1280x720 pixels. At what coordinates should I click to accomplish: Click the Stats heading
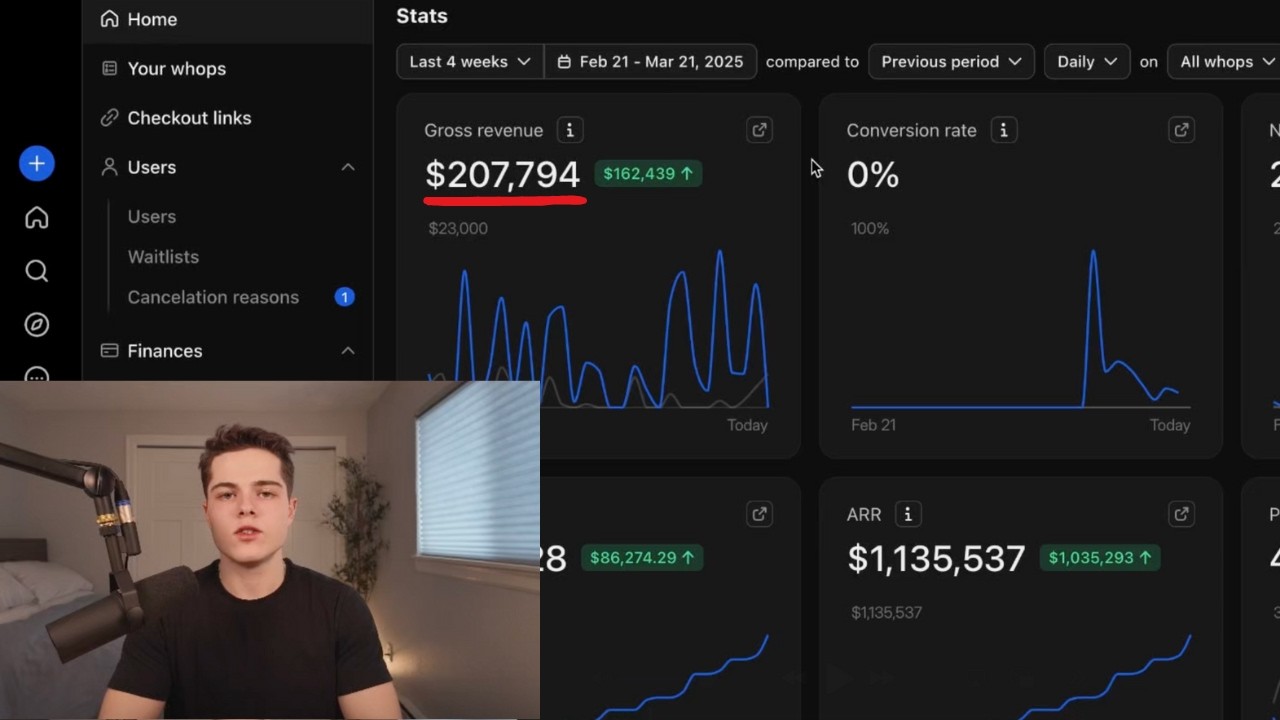[x=422, y=16]
